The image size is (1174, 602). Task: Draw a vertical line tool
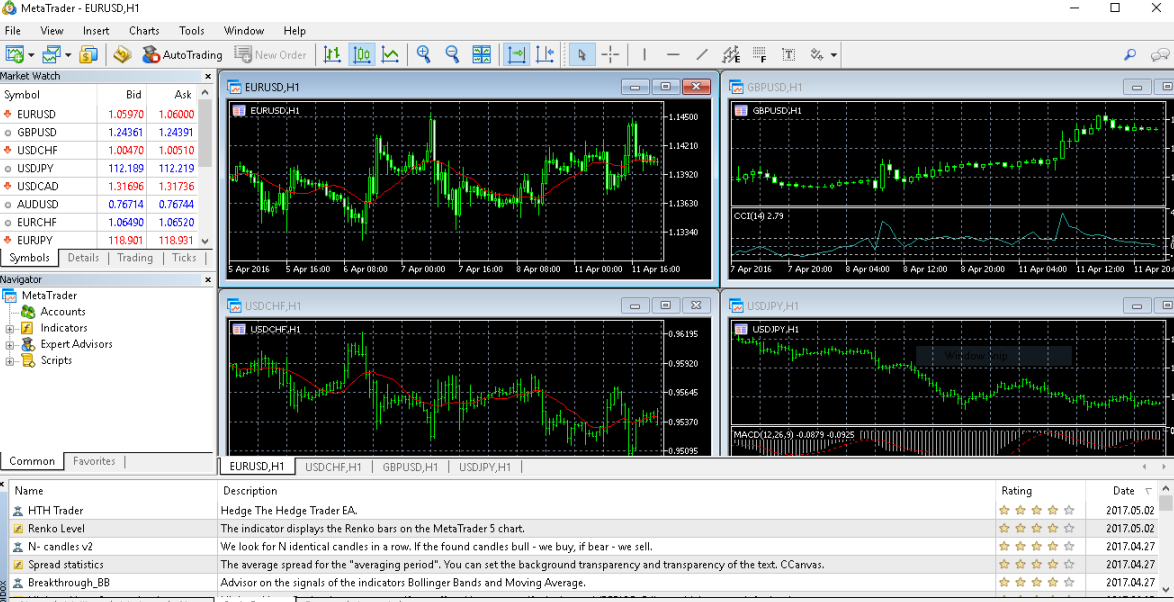[x=645, y=55]
